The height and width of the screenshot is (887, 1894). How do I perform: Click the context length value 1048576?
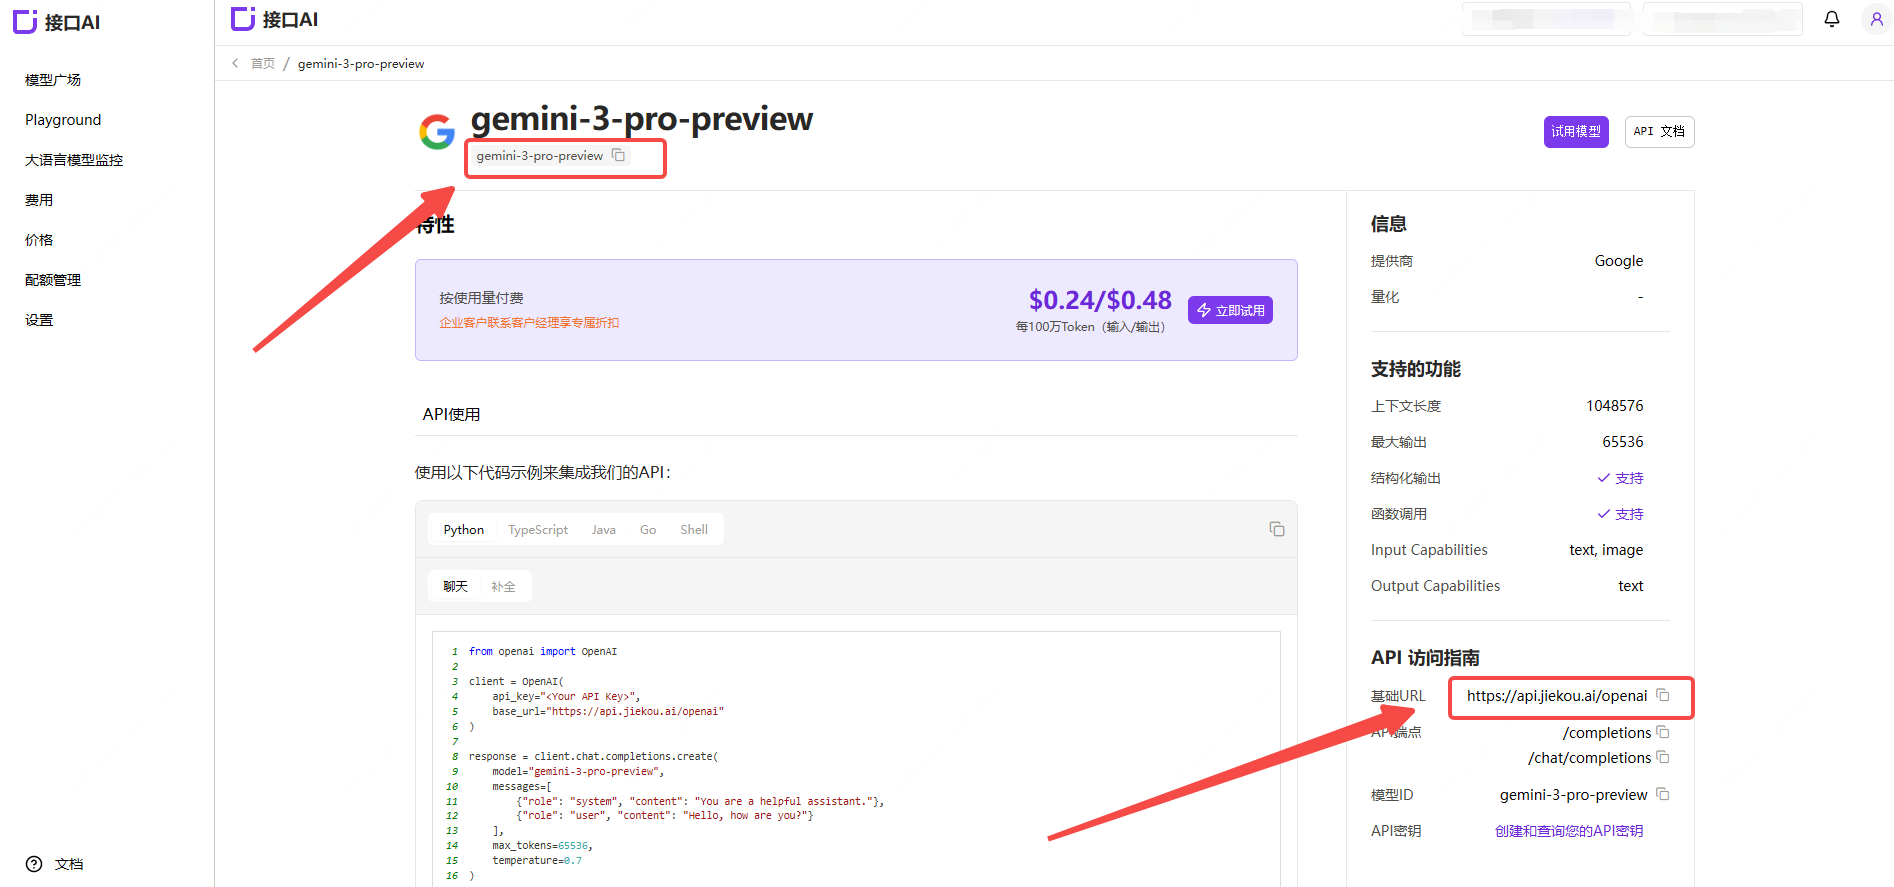tap(1615, 405)
